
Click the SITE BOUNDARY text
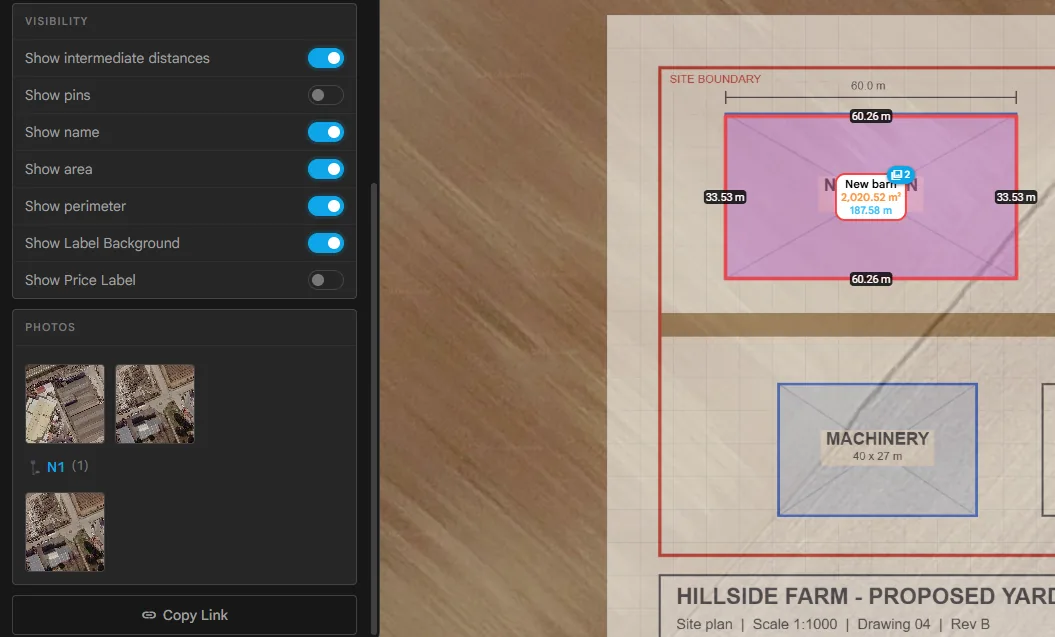pyautogui.click(x=715, y=79)
